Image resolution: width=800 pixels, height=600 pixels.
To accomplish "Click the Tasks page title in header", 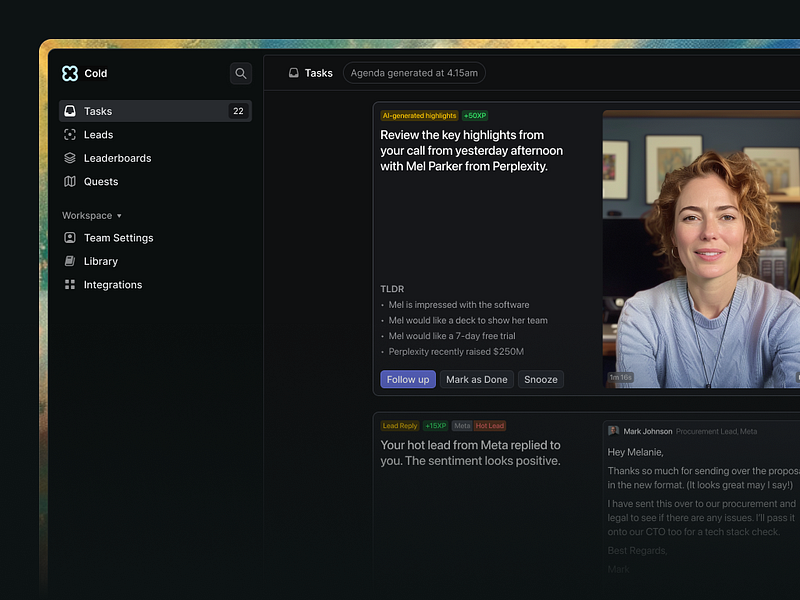I will click(319, 73).
